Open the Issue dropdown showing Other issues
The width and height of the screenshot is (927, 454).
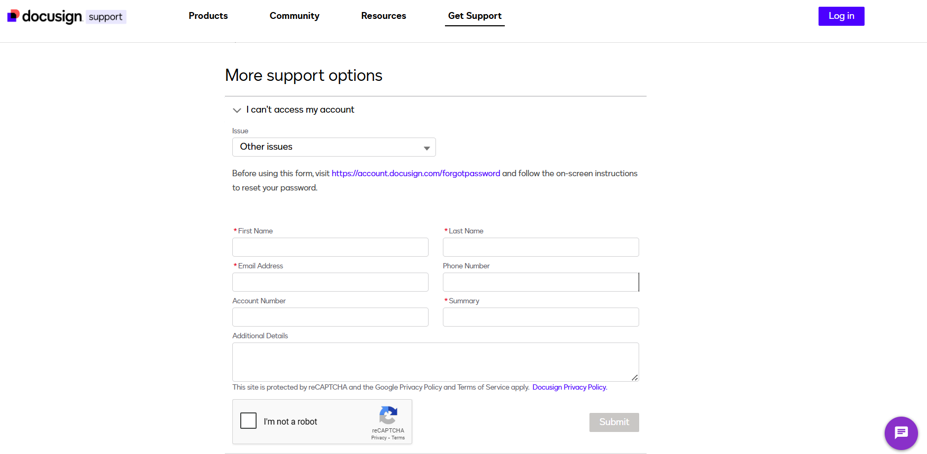334,147
